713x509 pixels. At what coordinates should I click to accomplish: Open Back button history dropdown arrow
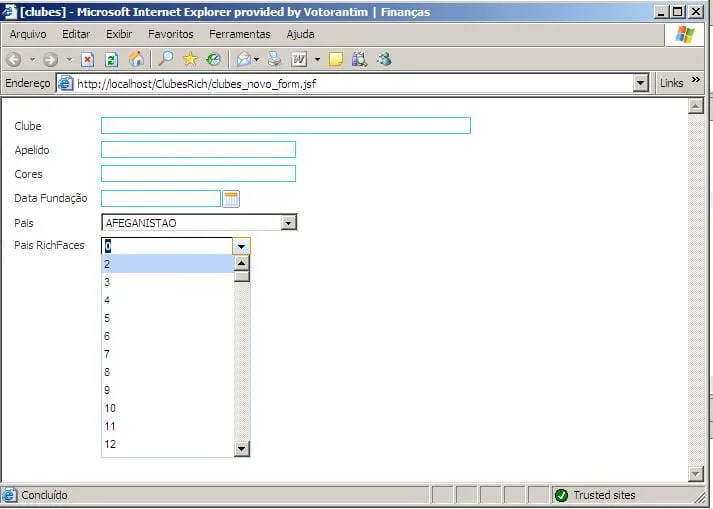coord(32,60)
